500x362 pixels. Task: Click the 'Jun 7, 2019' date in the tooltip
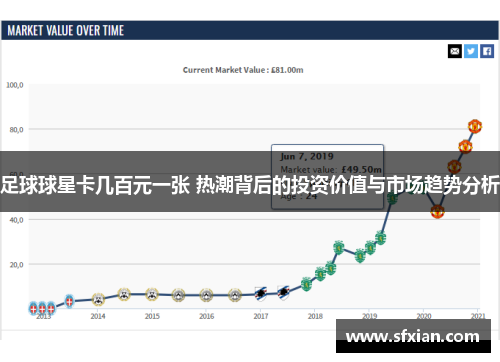click(x=307, y=156)
